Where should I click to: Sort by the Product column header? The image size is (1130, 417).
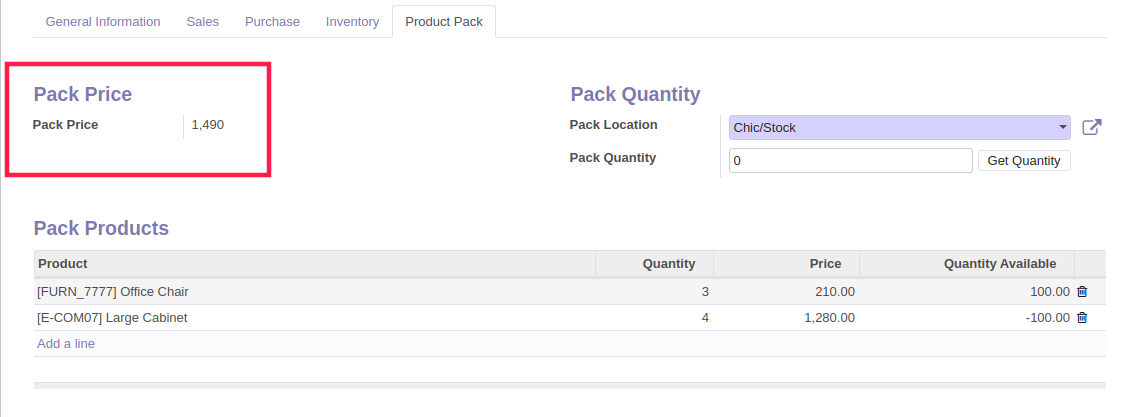click(314, 264)
